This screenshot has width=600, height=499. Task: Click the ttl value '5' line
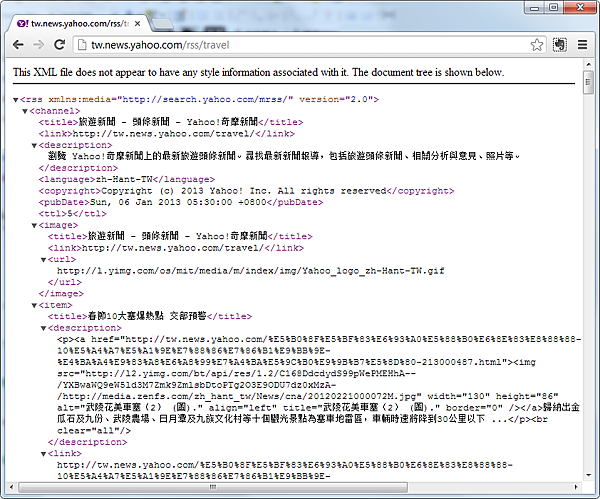pyautogui.click(x=73, y=214)
